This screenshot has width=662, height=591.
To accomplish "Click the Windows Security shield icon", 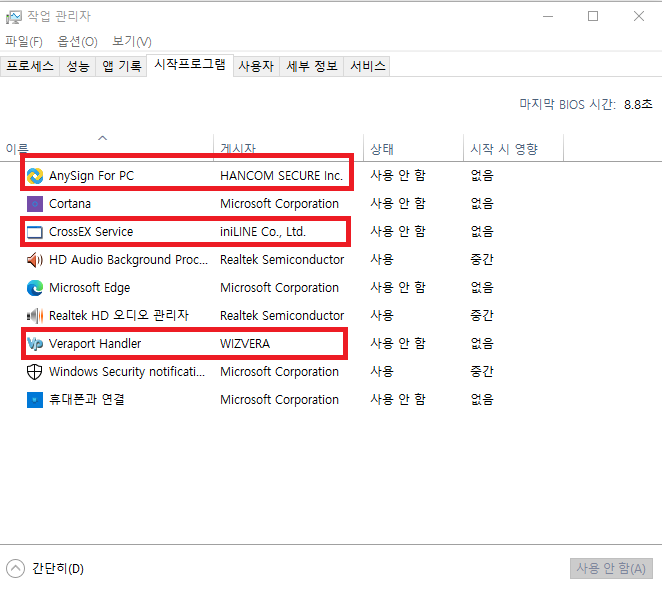I will [x=35, y=372].
